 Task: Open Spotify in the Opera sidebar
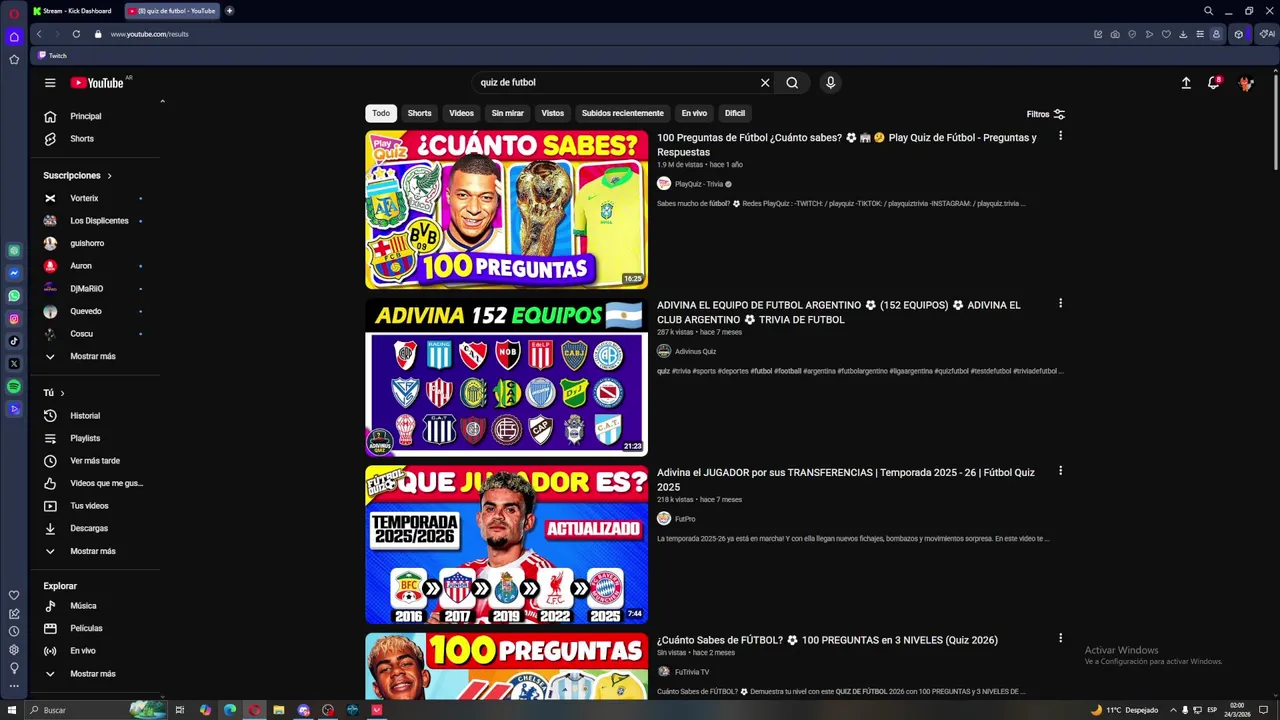pyautogui.click(x=14, y=386)
